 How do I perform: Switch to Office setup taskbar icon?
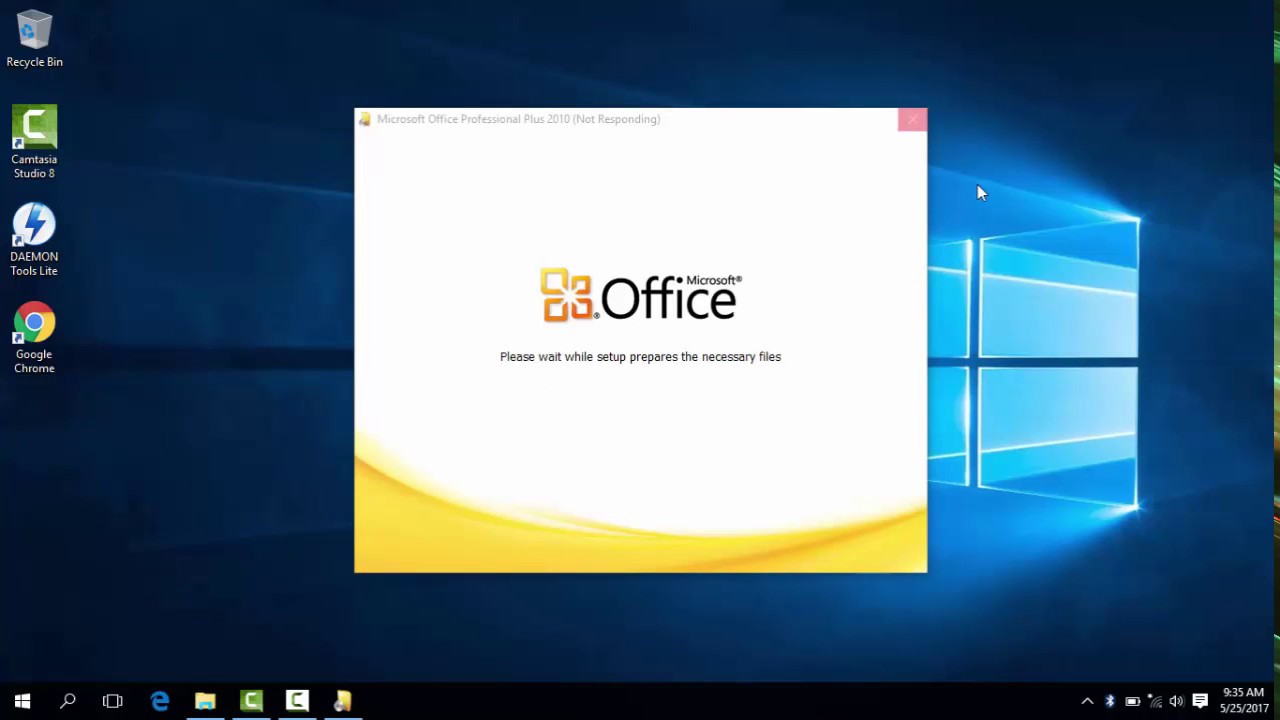(343, 701)
